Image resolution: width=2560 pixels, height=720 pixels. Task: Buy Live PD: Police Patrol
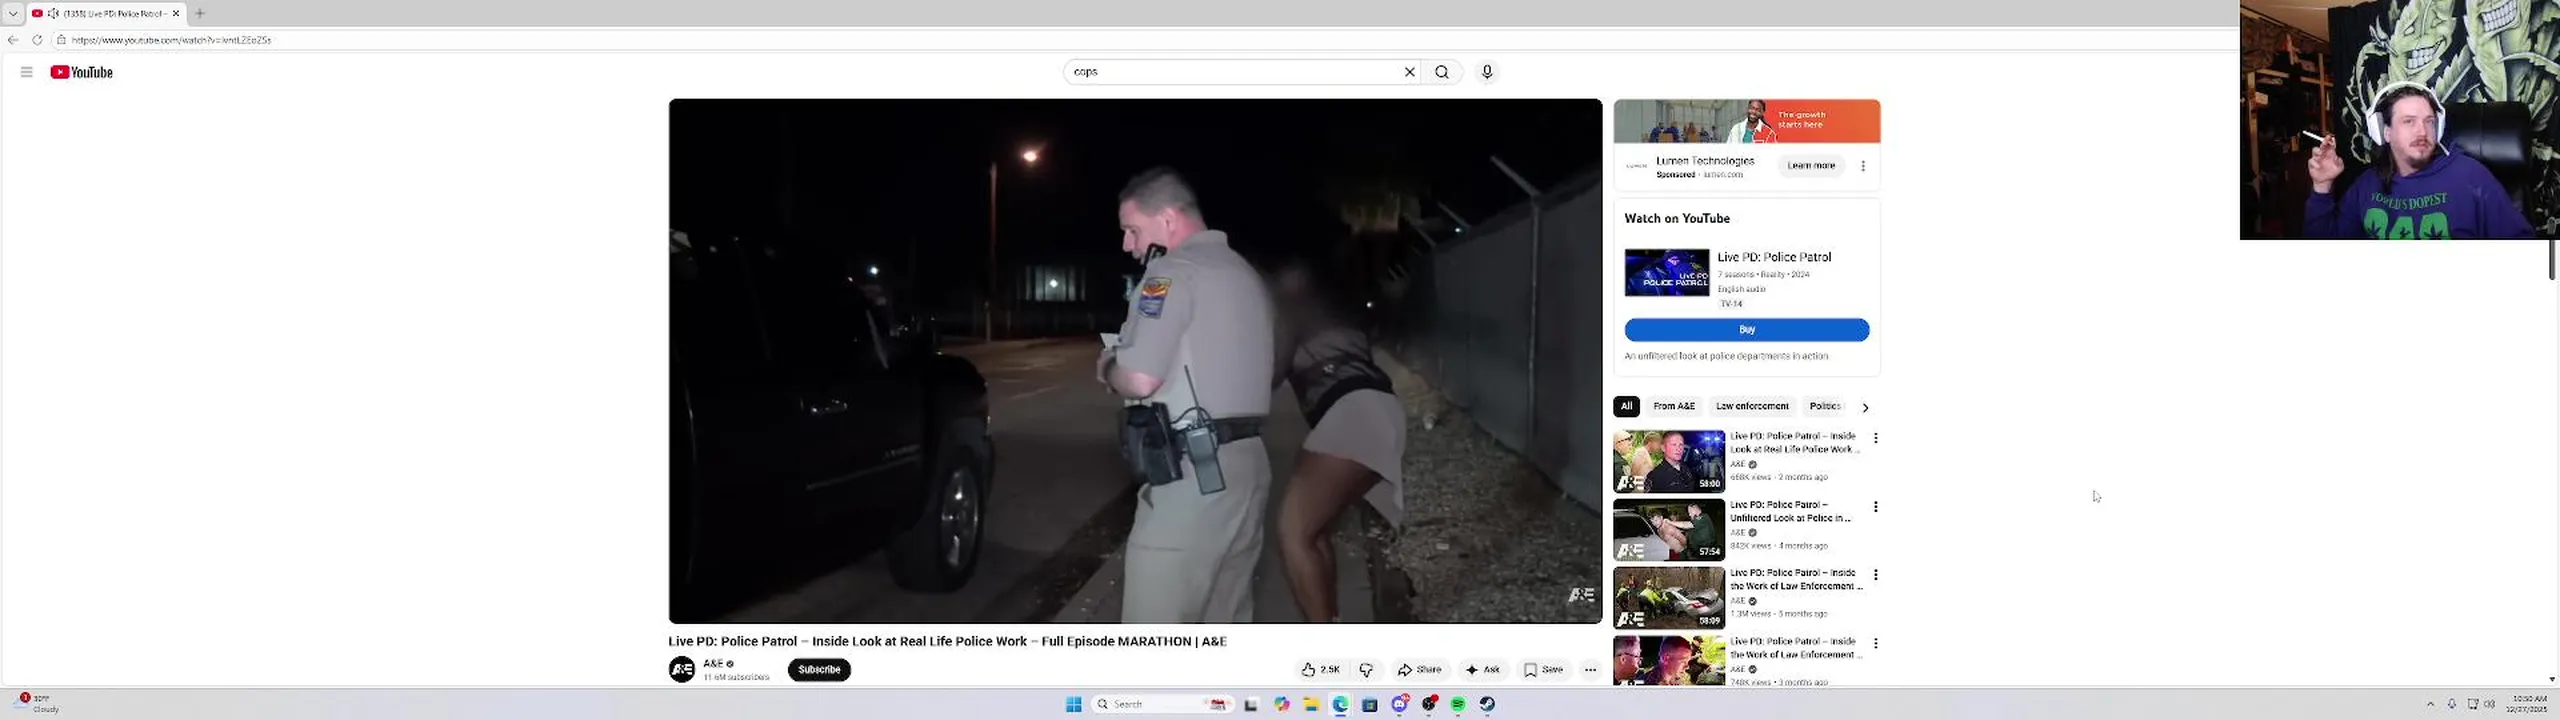[x=1747, y=330]
